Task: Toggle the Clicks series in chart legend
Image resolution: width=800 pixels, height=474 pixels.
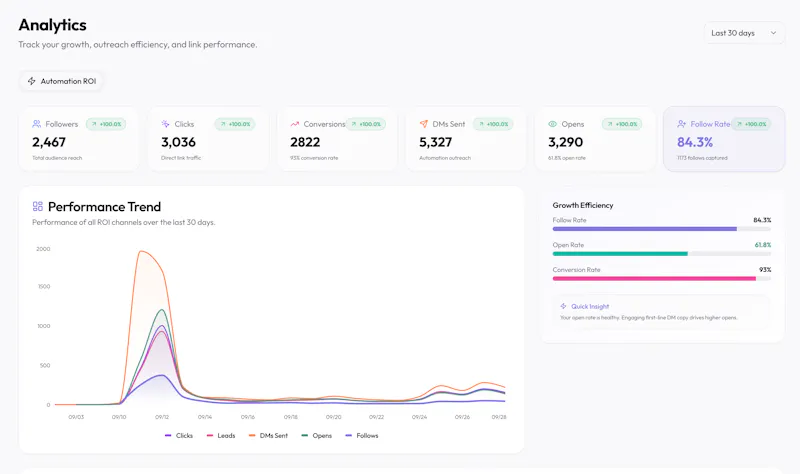Action: point(179,436)
